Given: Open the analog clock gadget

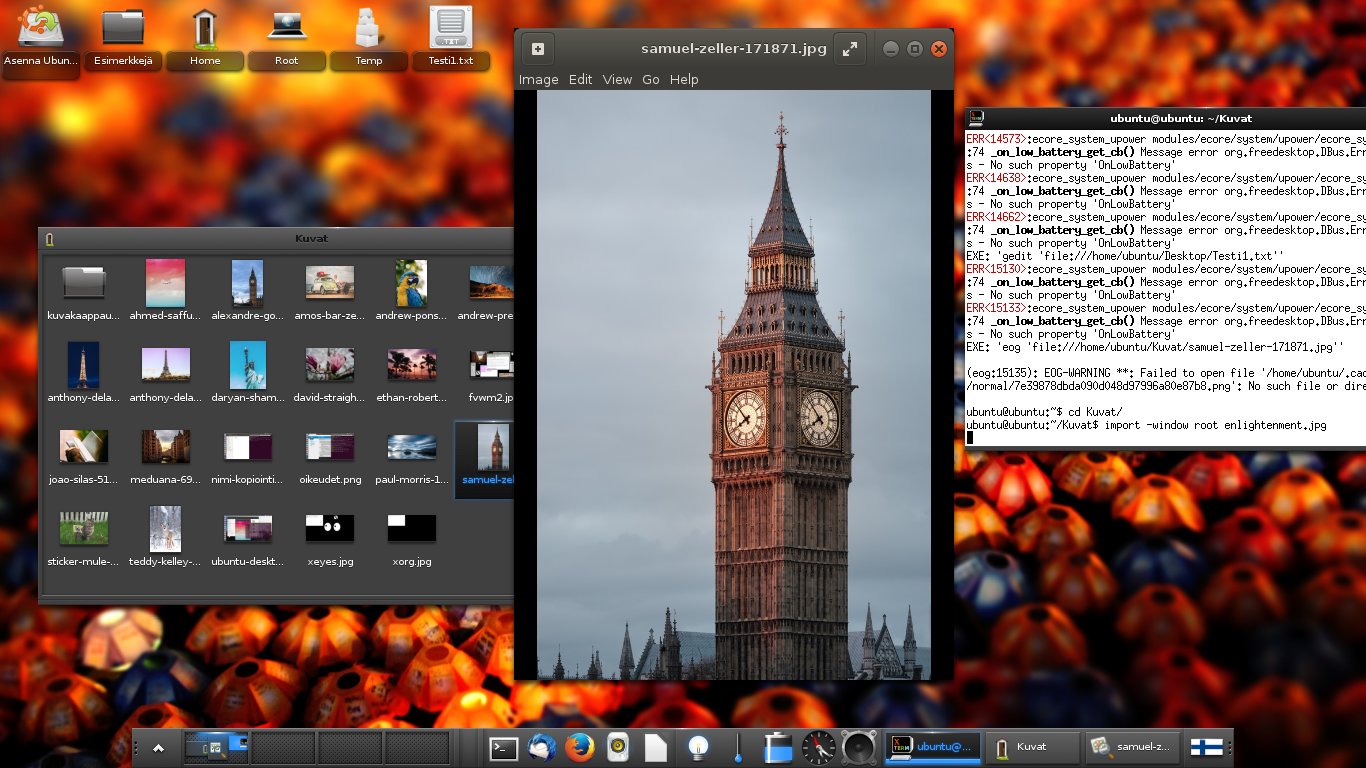Looking at the screenshot, I should (818, 748).
